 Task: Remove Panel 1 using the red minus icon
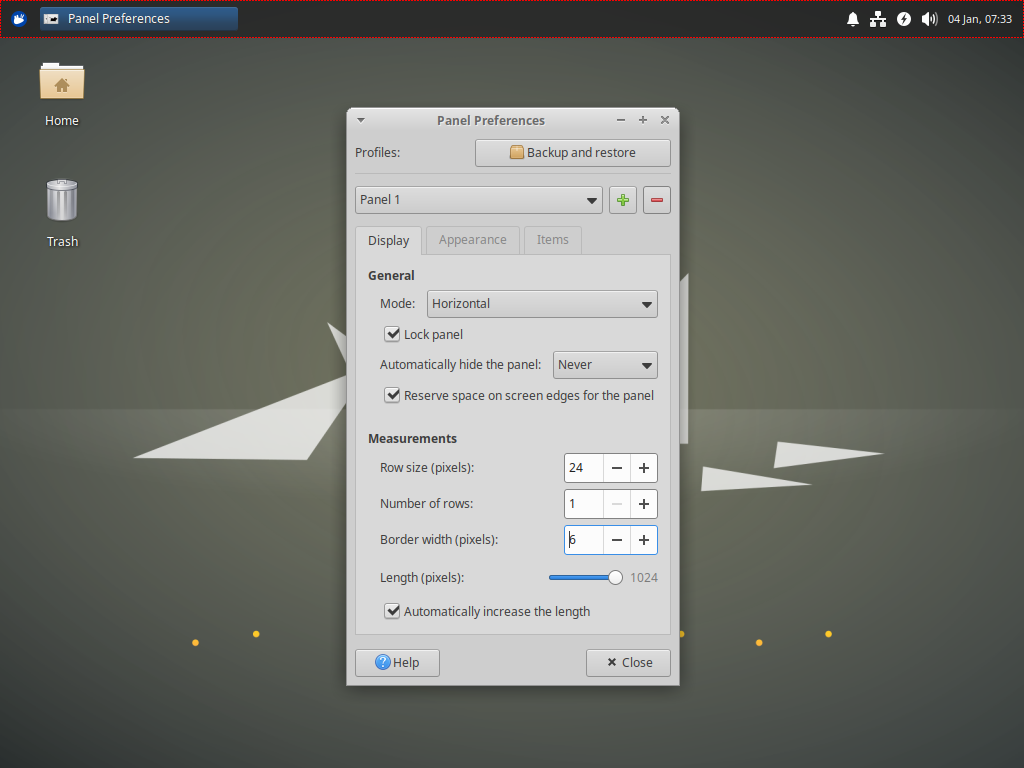coord(656,199)
